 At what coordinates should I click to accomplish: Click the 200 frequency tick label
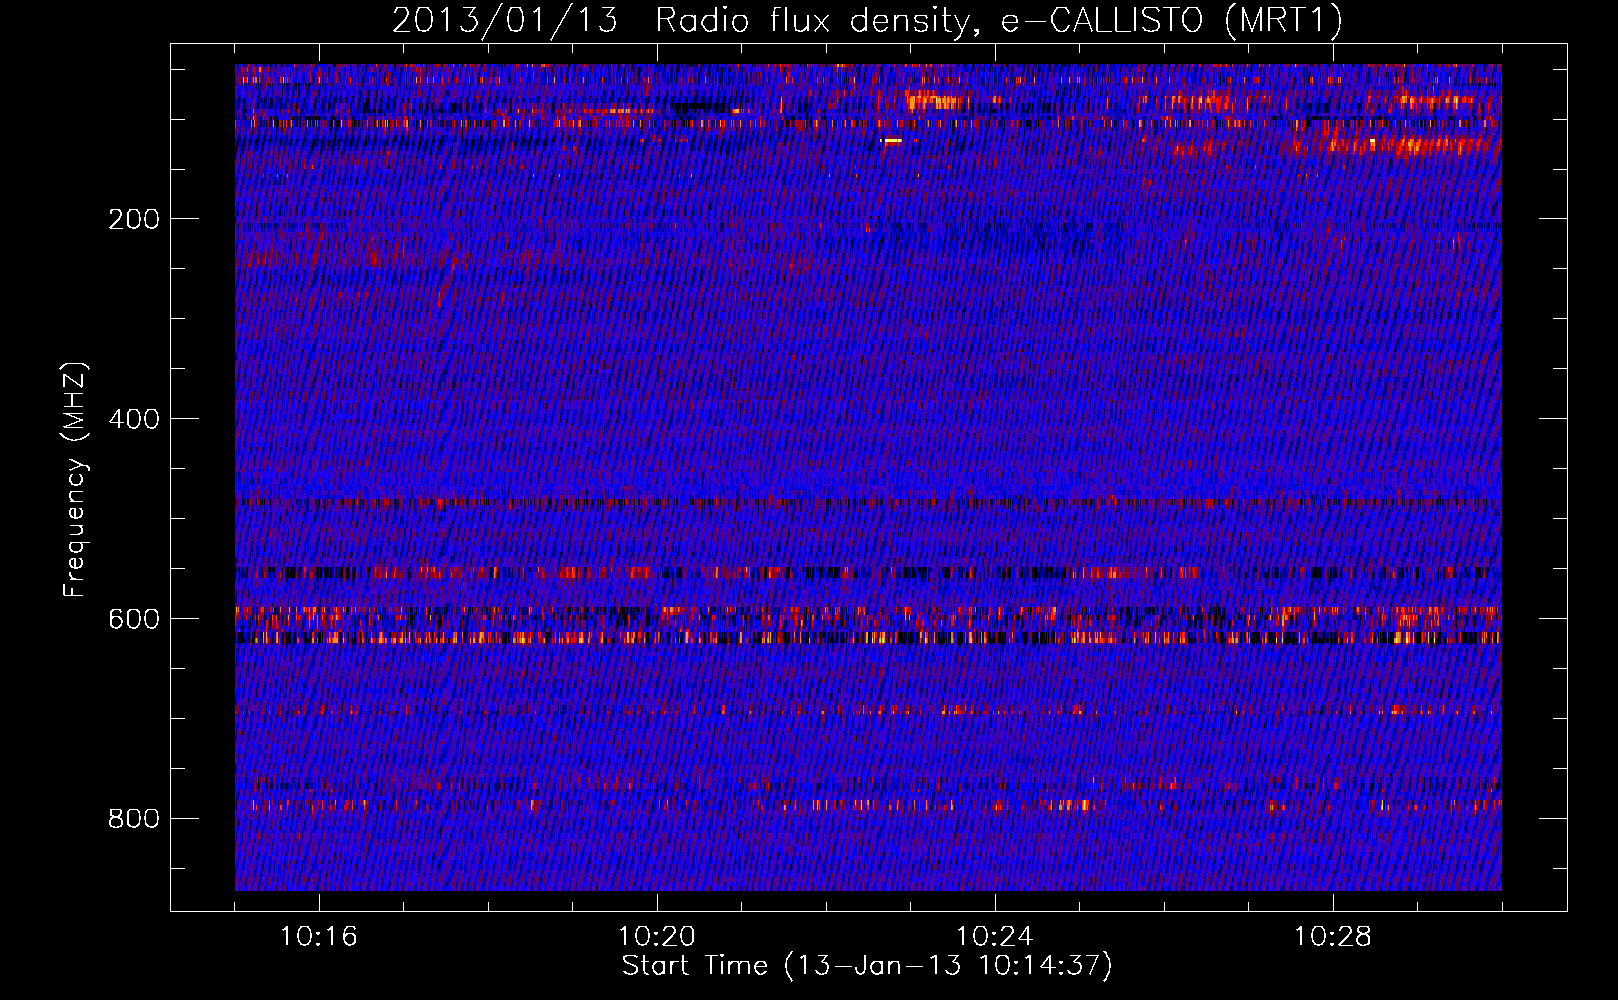pyautogui.click(x=134, y=219)
